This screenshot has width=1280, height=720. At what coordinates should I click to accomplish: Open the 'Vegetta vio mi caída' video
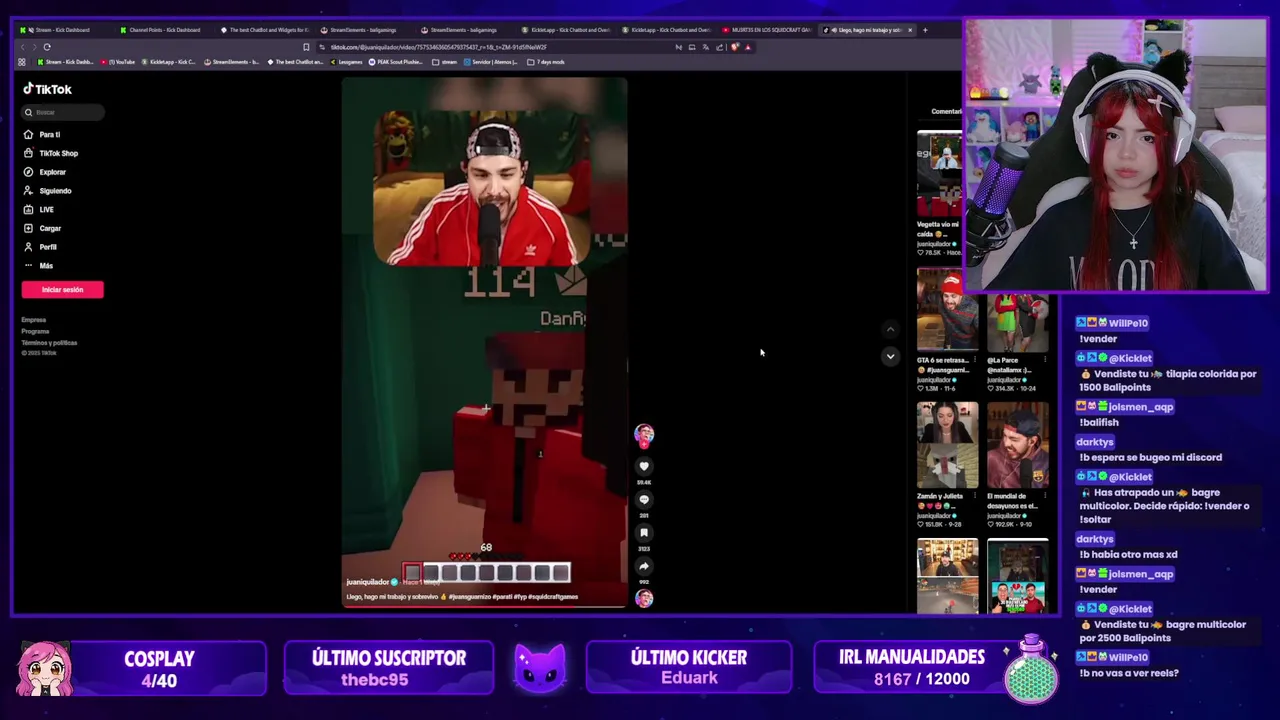[x=939, y=174]
